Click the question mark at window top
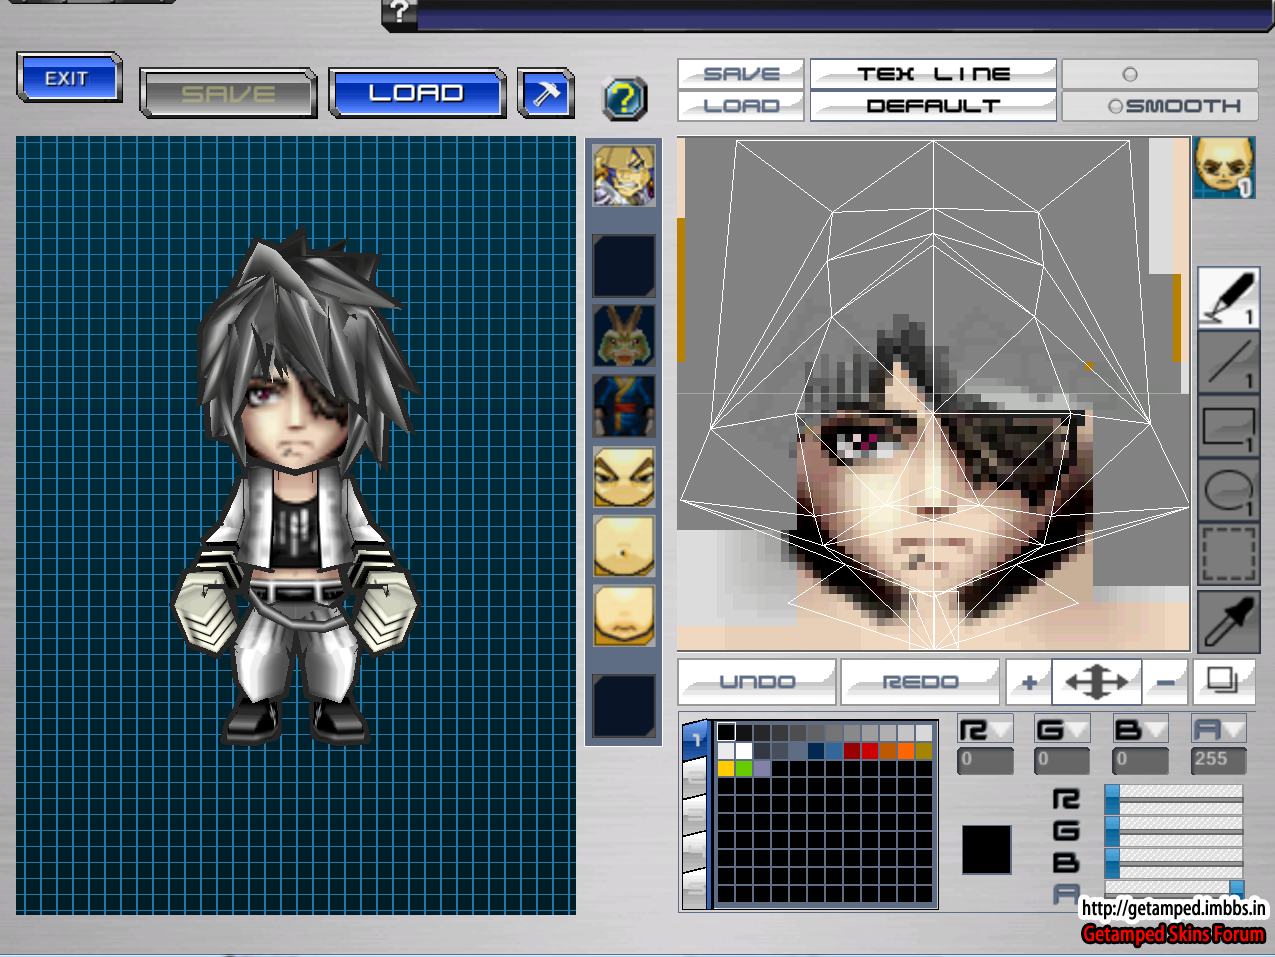1275x957 pixels. (x=400, y=12)
